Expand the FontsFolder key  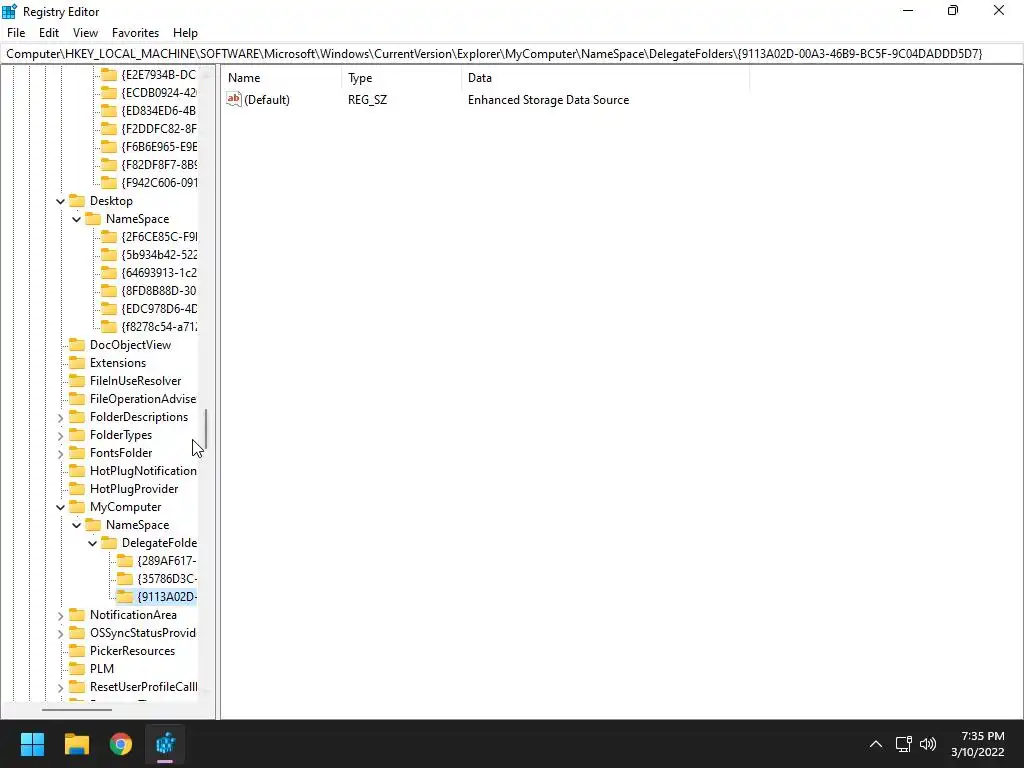[x=60, y=453]
